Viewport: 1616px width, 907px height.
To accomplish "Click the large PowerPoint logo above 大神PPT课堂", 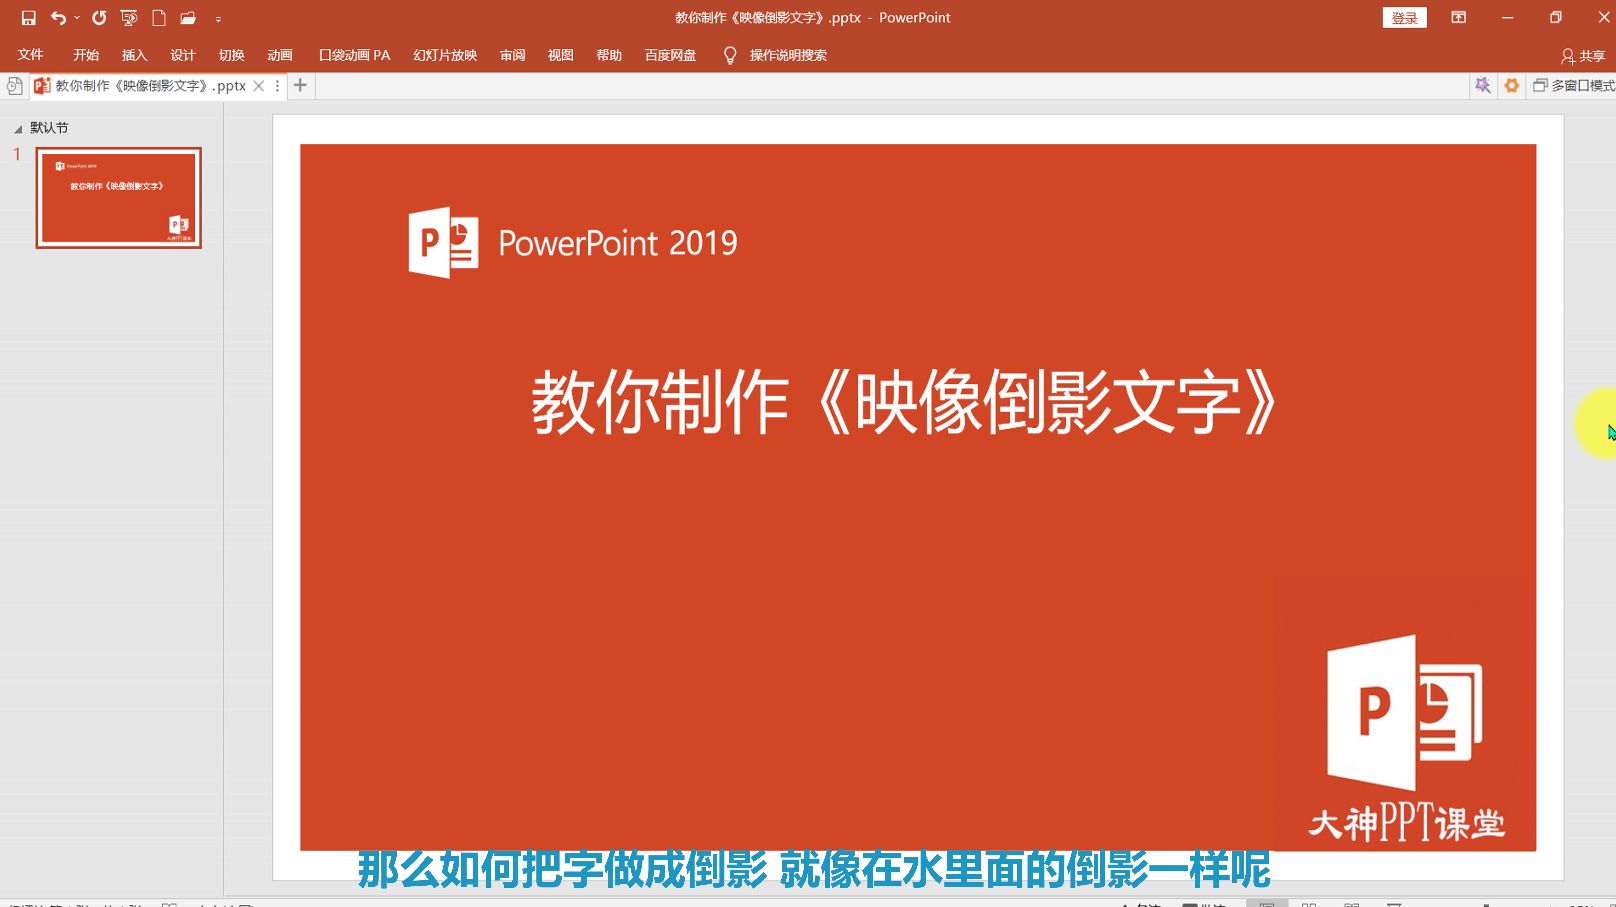I will [1405, 712].
